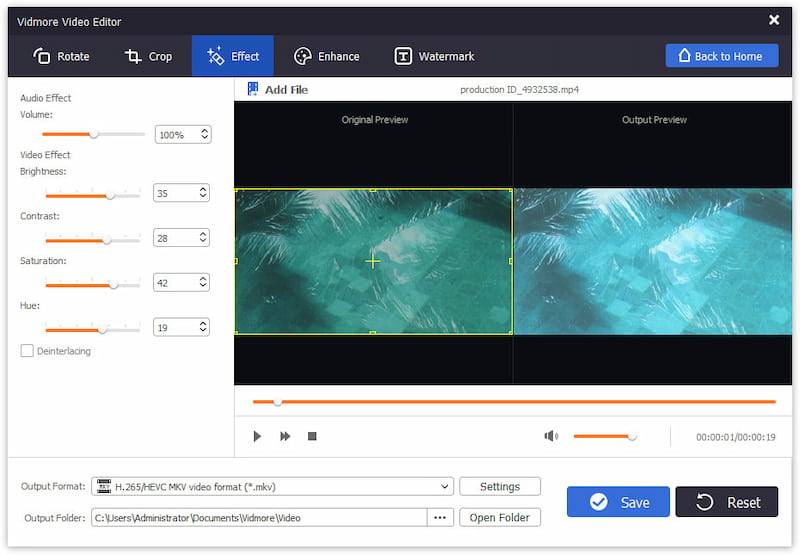The width and height of the screenshot is (800, 555).
Task: Click the Output Folder path field
Action: [258, 517]
